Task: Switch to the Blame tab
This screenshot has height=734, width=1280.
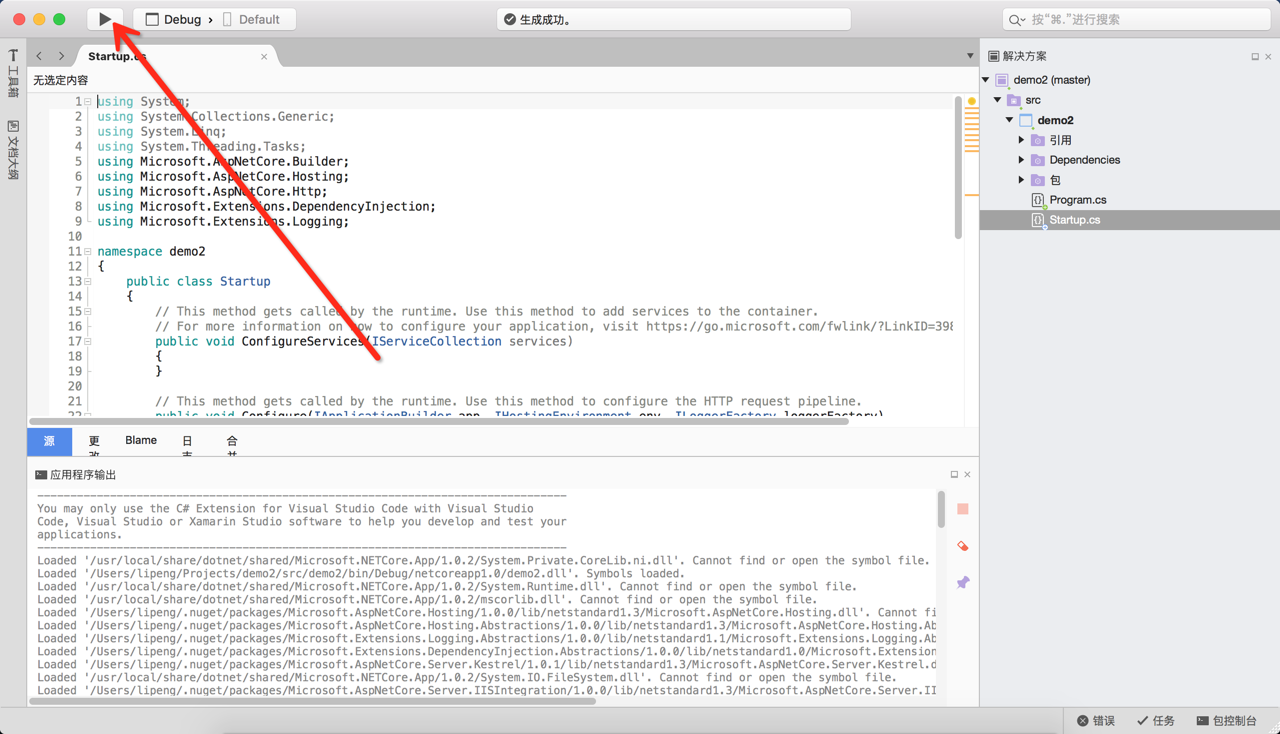Action: (141, 441)
